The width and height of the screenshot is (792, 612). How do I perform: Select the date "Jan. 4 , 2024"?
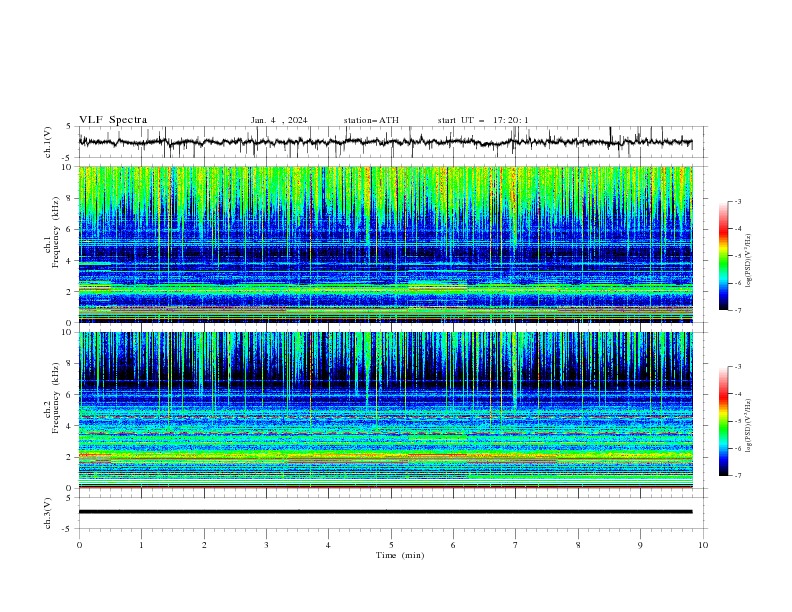[279, 120]
